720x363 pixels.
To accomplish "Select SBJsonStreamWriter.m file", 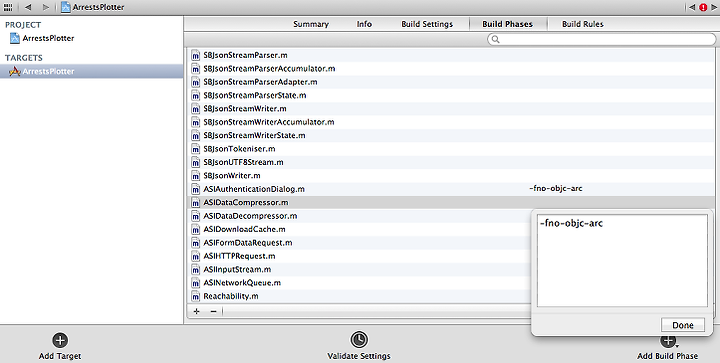I will 245,108.
